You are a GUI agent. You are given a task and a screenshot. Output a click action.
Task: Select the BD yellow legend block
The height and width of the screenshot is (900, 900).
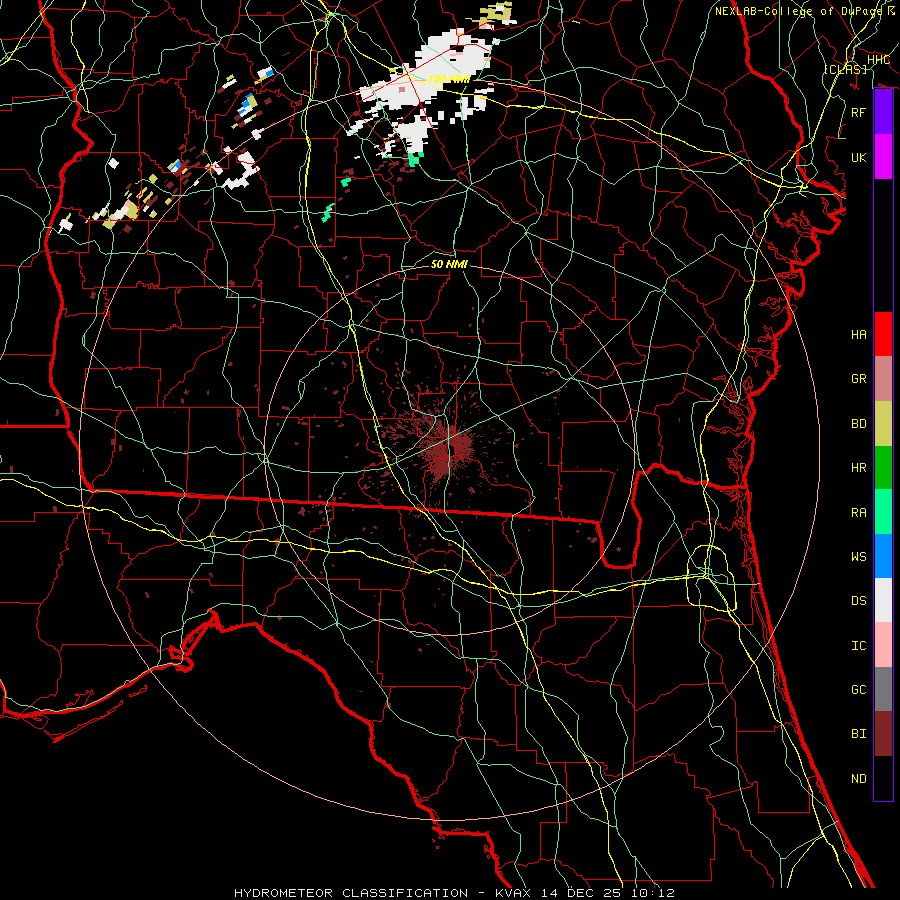point(883,424)
